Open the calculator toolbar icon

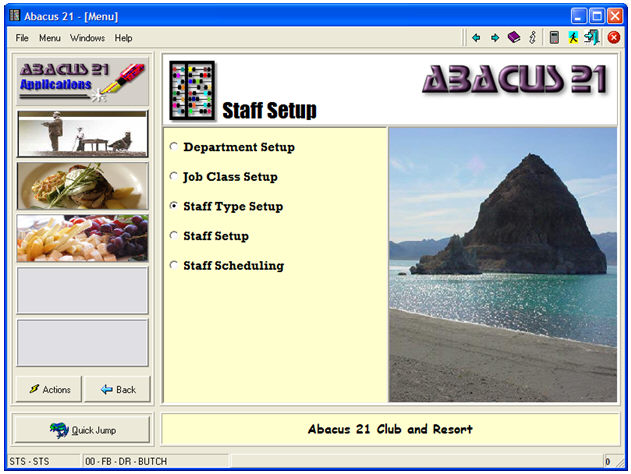554,38
